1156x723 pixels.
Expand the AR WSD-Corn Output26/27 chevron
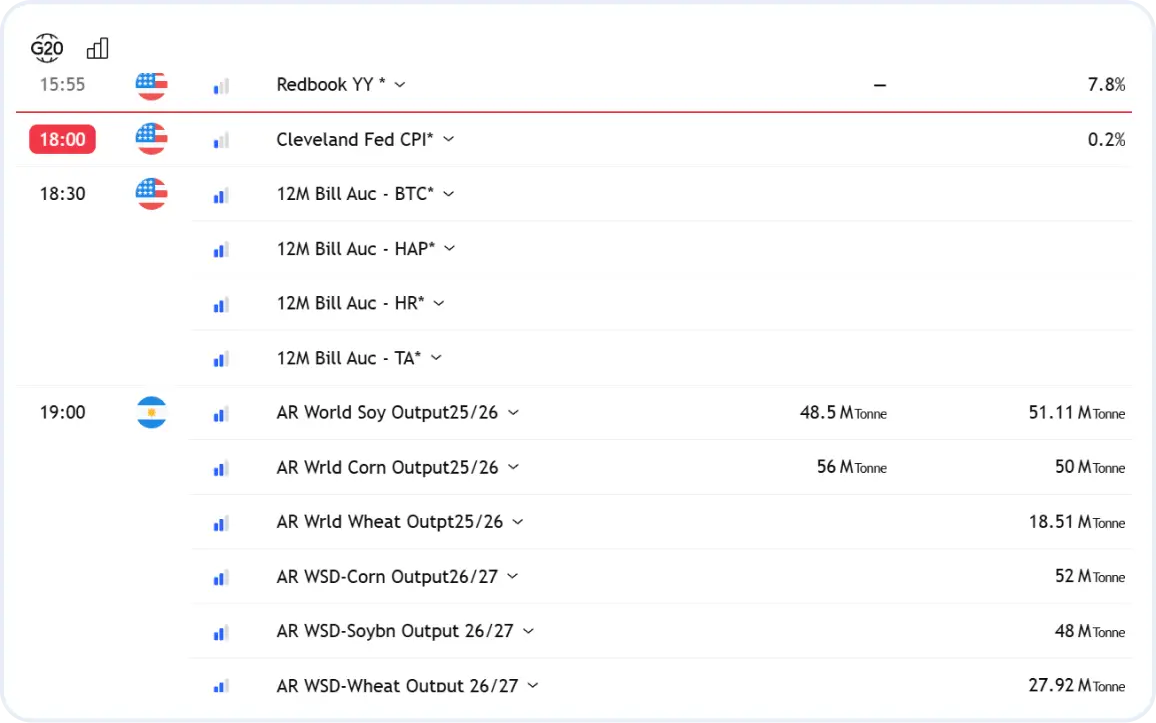click(512, 576)
